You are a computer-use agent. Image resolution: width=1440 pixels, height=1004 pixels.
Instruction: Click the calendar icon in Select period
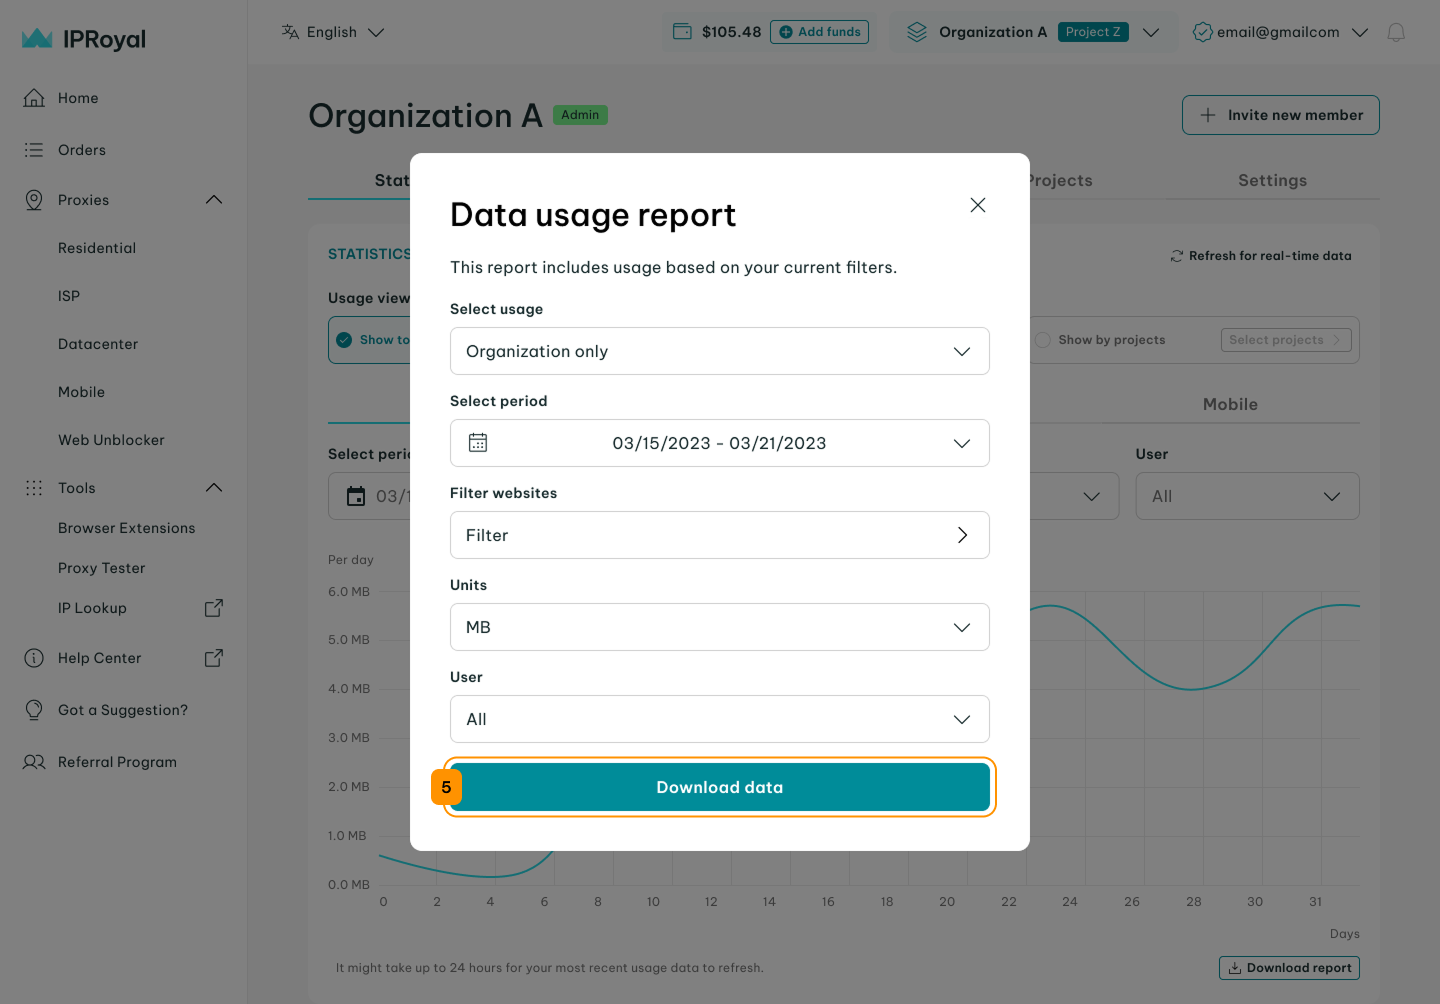tap(478, 443)
